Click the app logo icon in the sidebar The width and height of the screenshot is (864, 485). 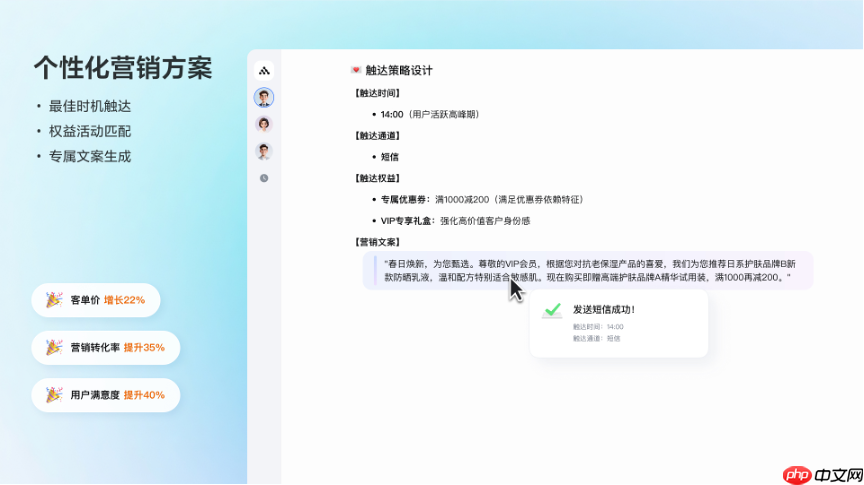tap(264, 71)
